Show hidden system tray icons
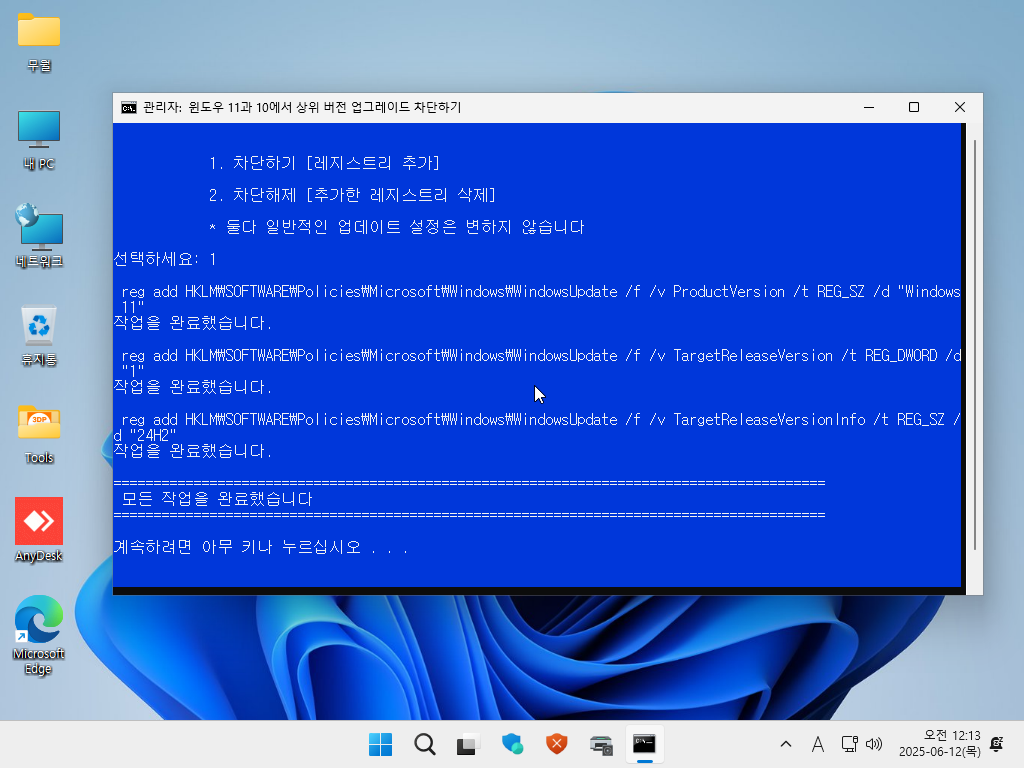Viewport: 1024px width, 768px height. pyautogui.click(x=786, y=744)
